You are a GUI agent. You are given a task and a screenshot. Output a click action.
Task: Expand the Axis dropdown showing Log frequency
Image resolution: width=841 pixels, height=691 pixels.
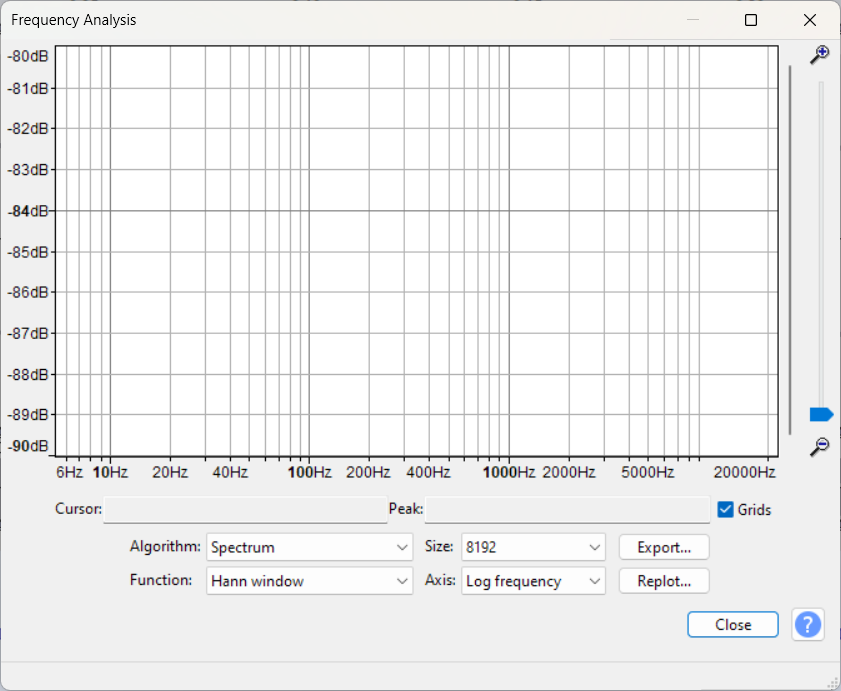coord(533,581)
